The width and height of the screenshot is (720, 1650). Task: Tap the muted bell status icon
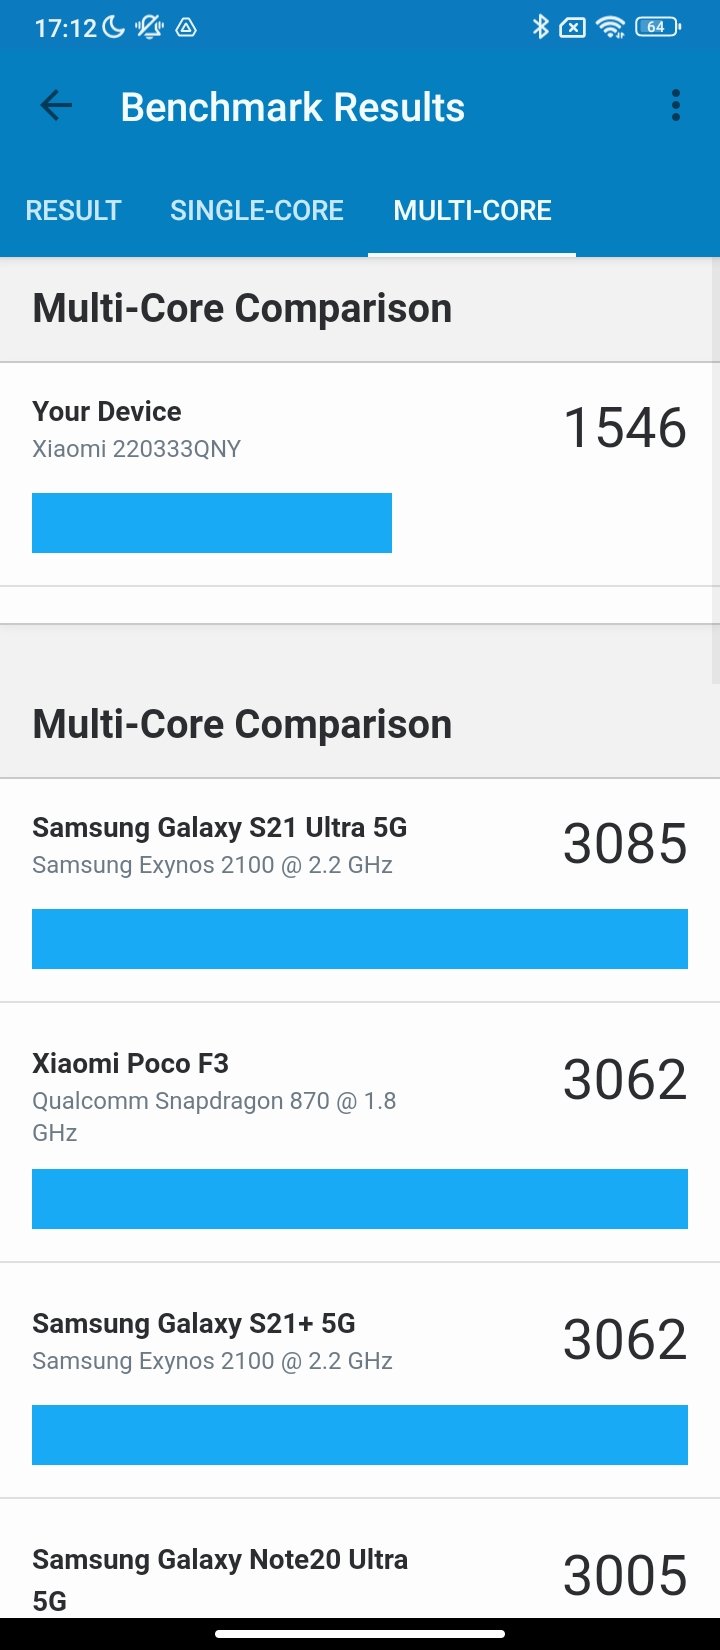[150, 27]
